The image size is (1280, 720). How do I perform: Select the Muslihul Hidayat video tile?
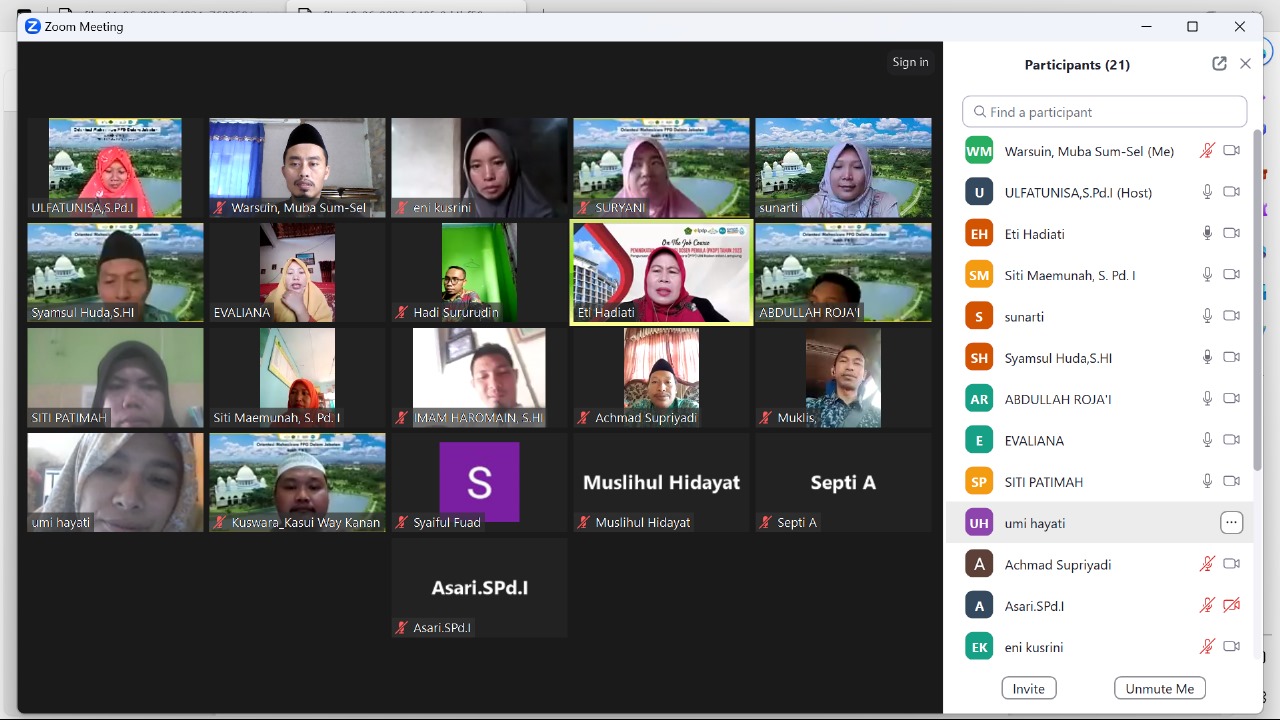point(661,483)
